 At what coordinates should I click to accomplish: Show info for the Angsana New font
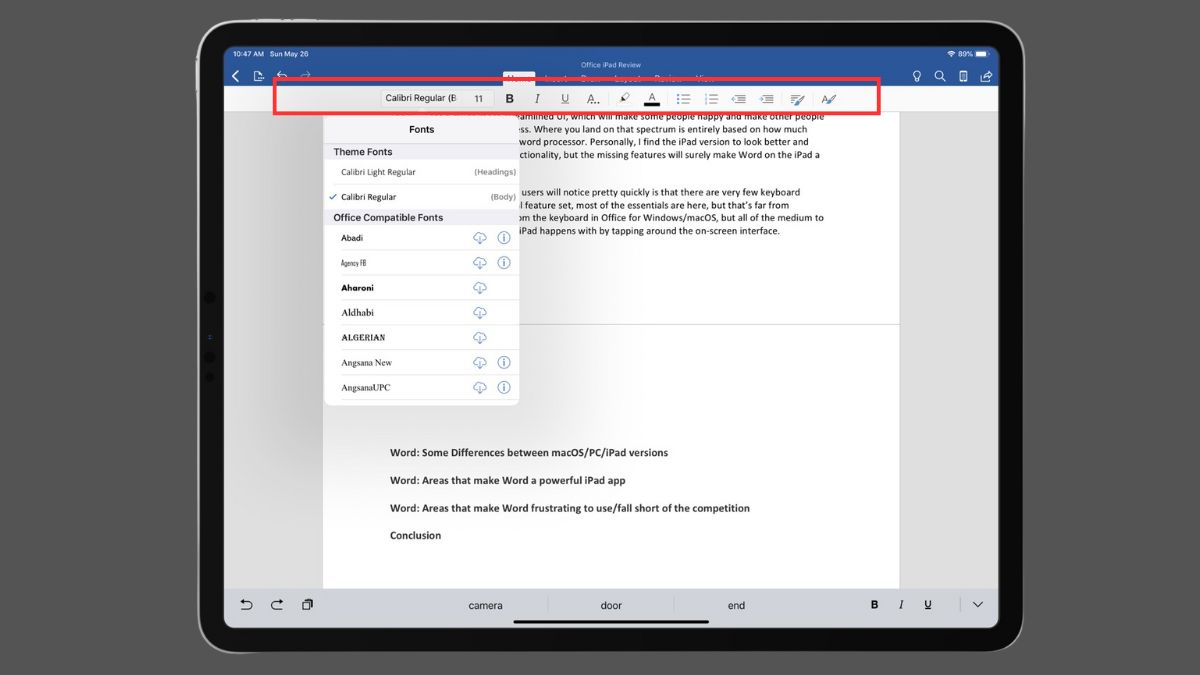504,363
